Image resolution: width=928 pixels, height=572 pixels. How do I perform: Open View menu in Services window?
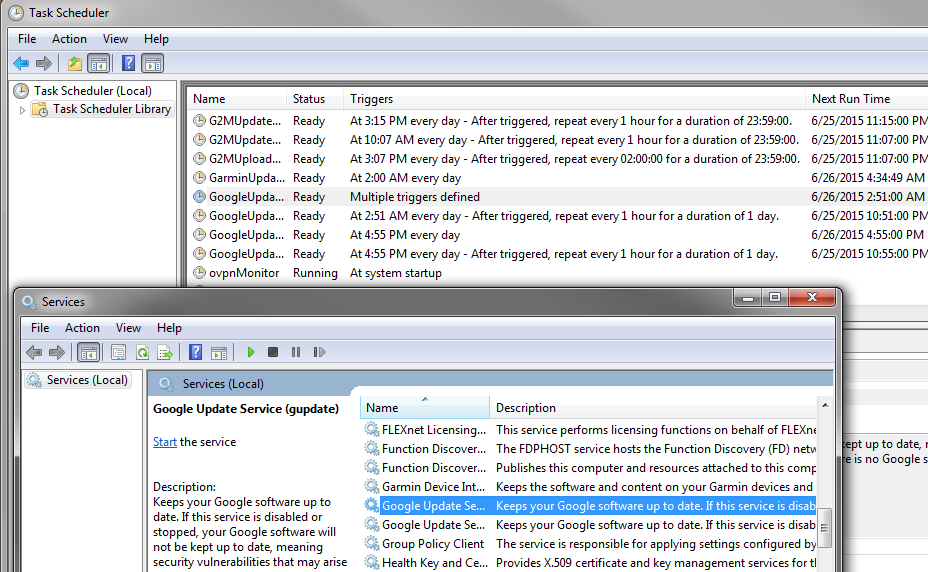click(128, 328)
